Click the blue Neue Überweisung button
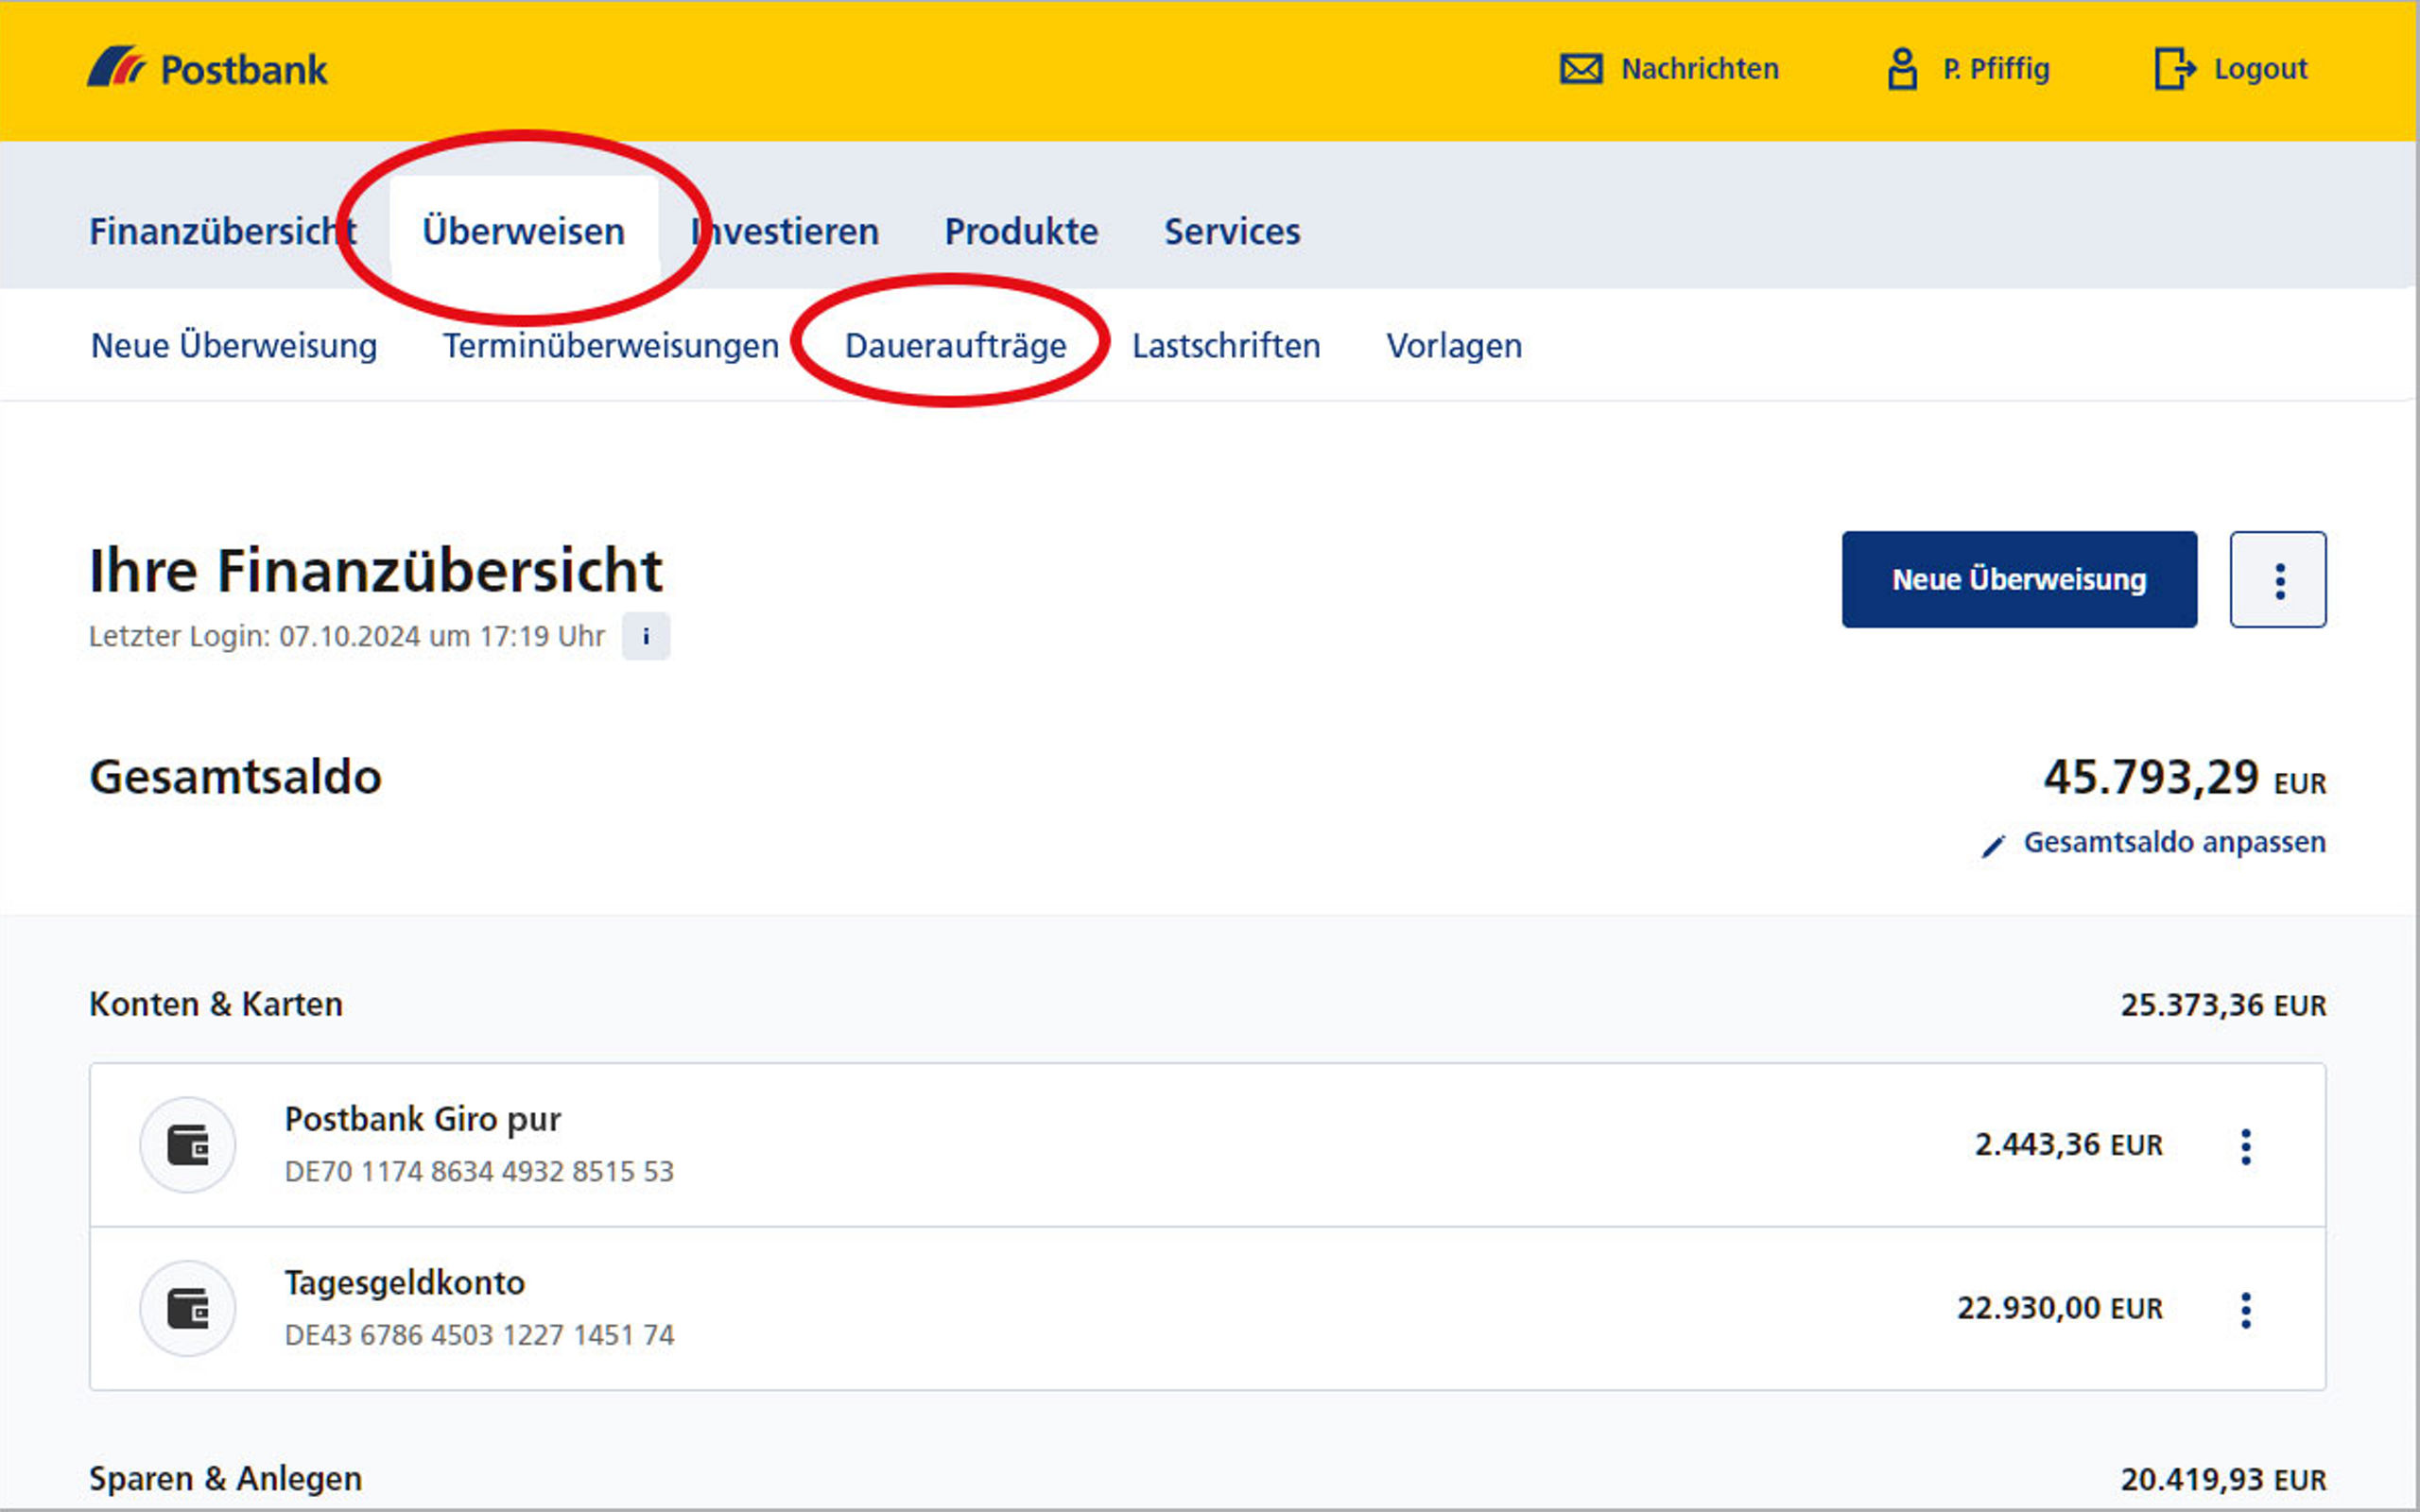 2019,580
